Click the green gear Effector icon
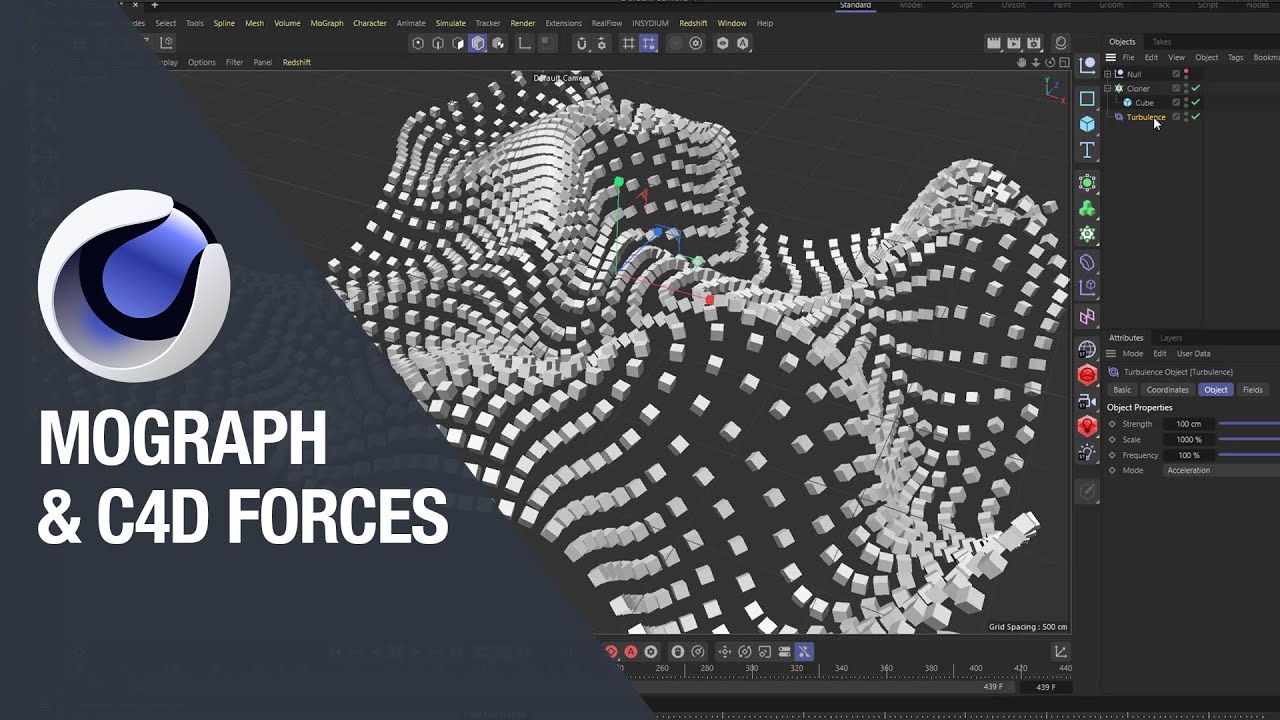This screenshot has width=1280, height=720. (x=1087, y=234)
